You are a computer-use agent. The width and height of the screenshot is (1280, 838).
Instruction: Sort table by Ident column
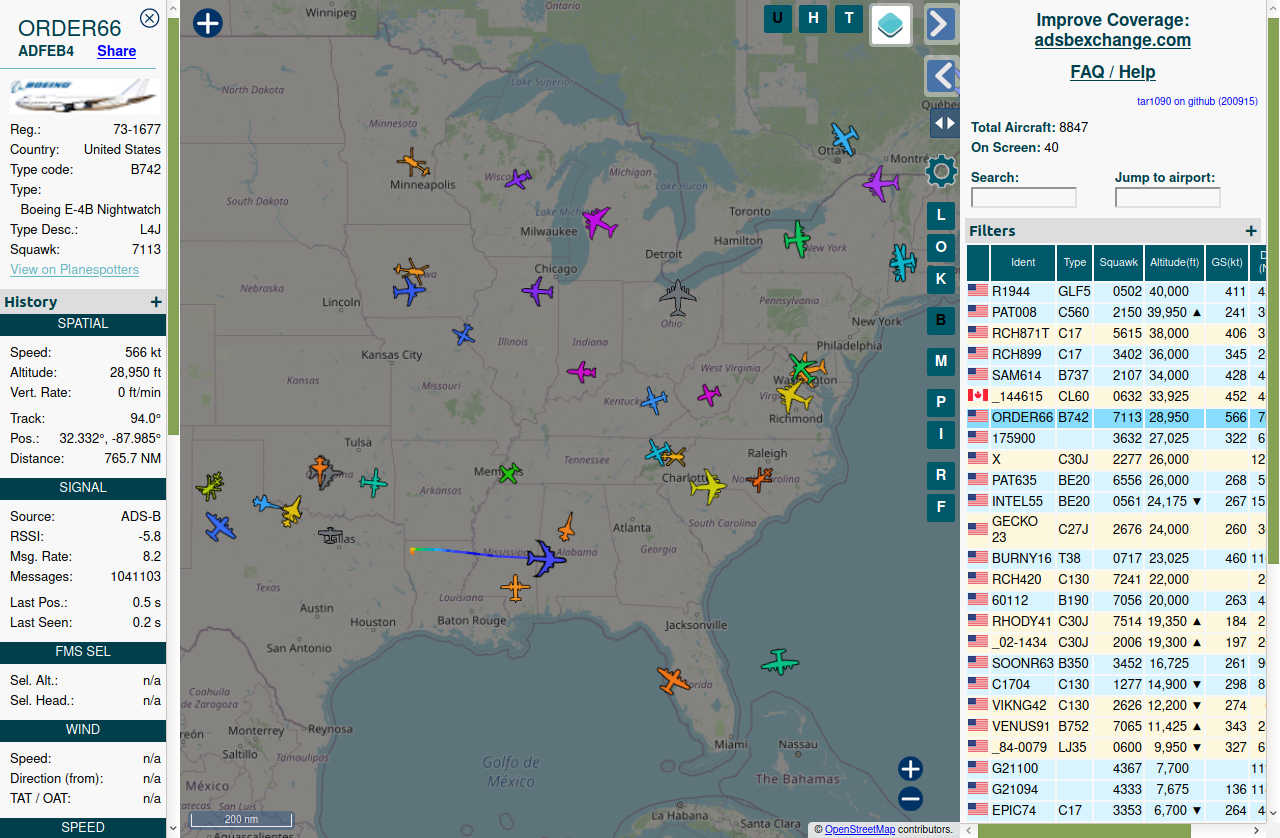[x=1023, y=263]
